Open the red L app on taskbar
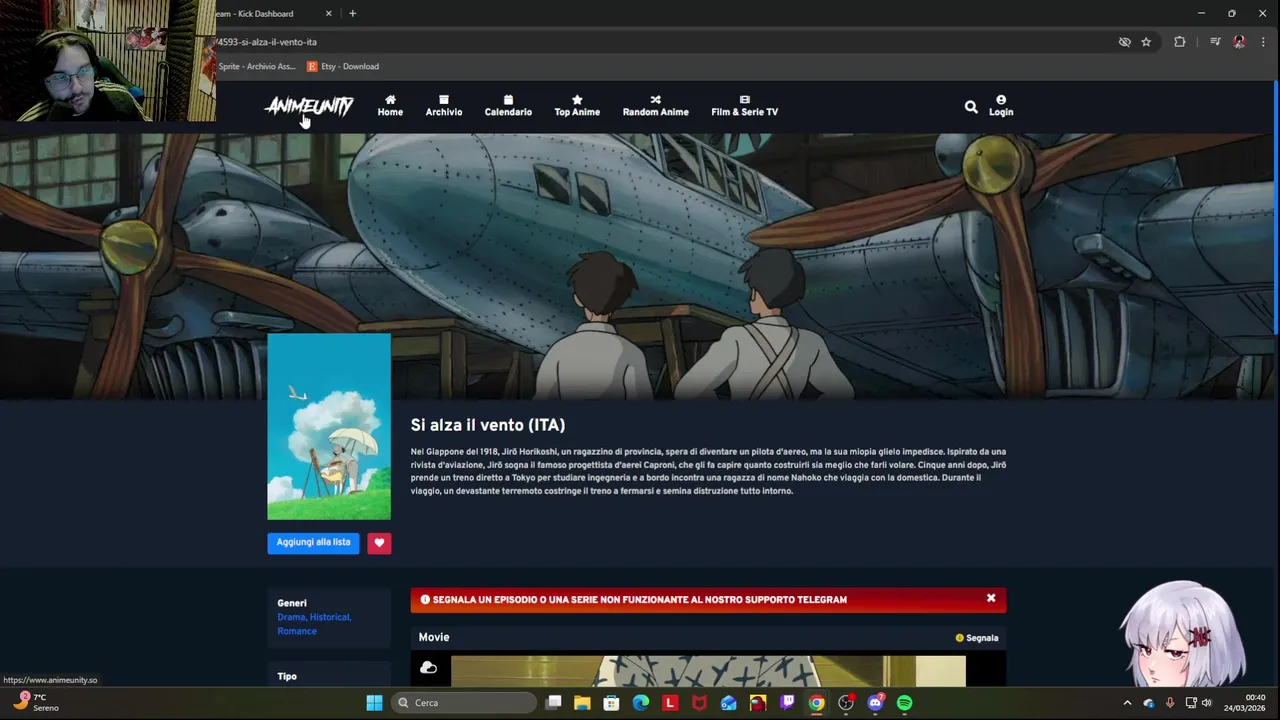Image resolution: width=1280 pixels, height=720 pixels. [x=670, y=703]
